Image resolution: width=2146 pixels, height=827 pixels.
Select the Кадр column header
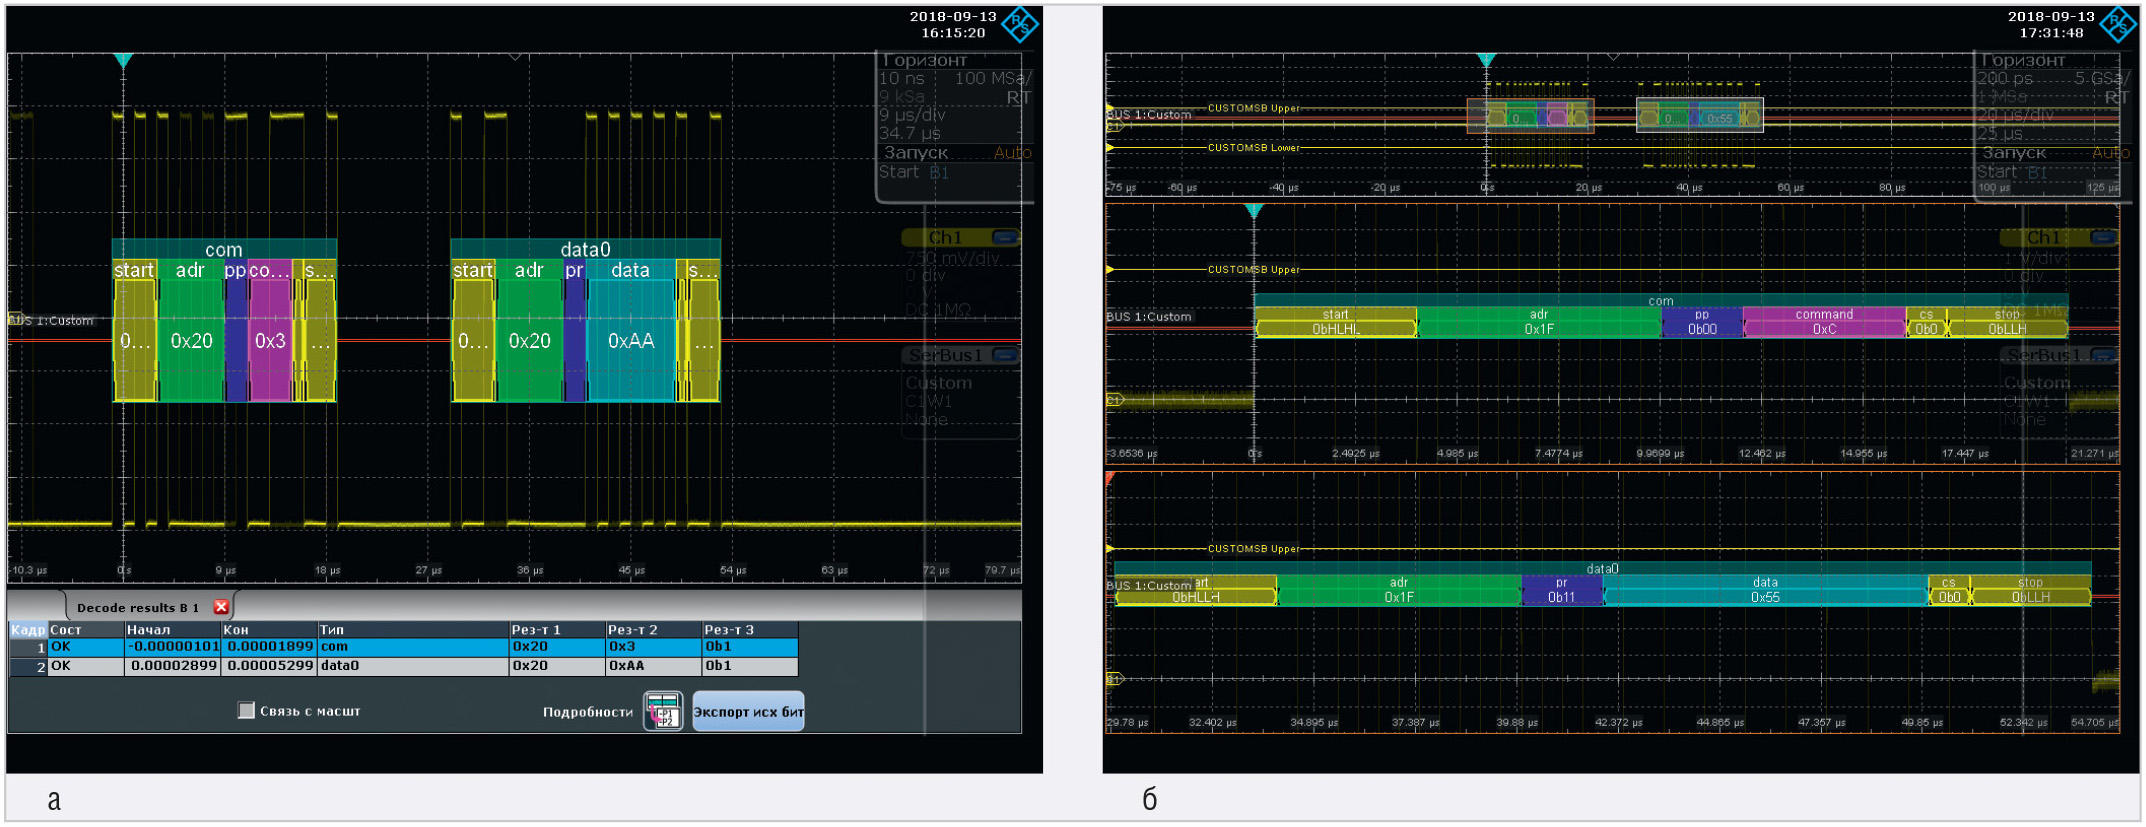[x=28, y=630]
